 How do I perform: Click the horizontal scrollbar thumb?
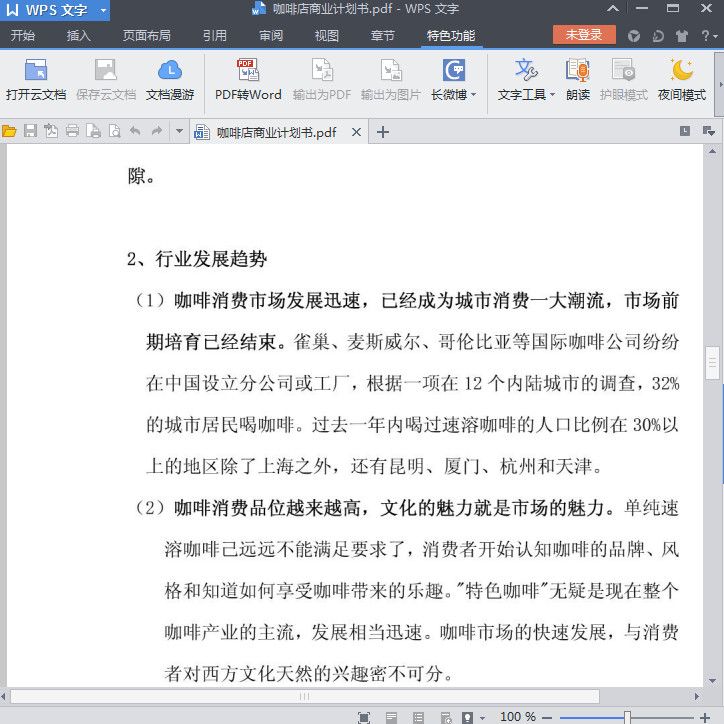click(305, 696)
